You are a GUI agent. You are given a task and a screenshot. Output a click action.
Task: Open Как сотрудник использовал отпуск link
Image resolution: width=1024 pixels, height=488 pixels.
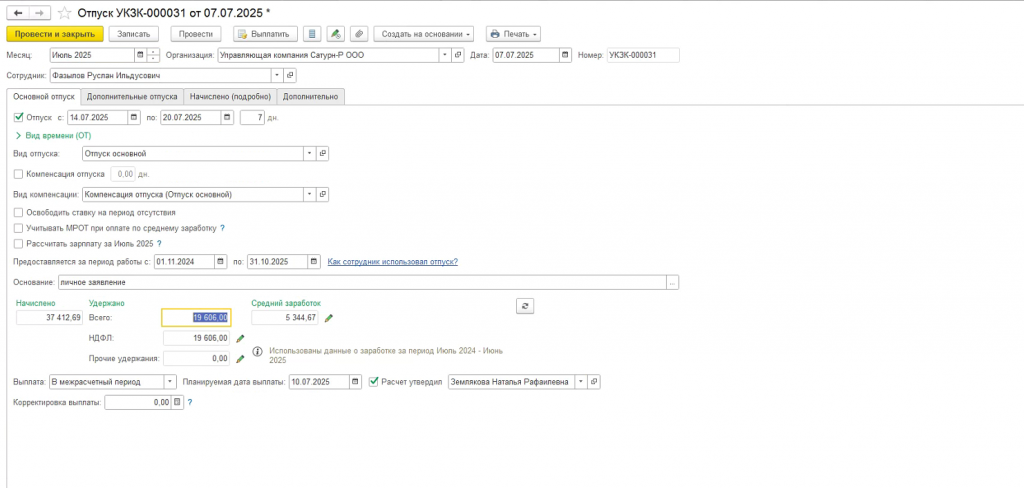point(392,261)
